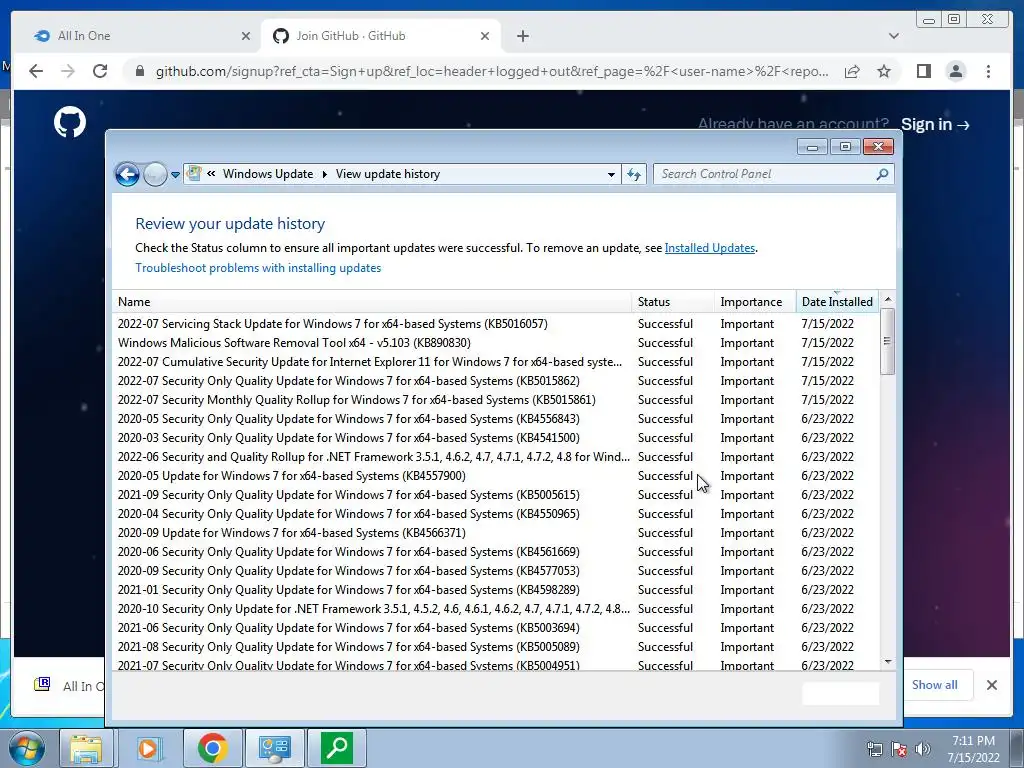
Task: Click Chrome's forward navigation arrow
Action: coord(68,71)
